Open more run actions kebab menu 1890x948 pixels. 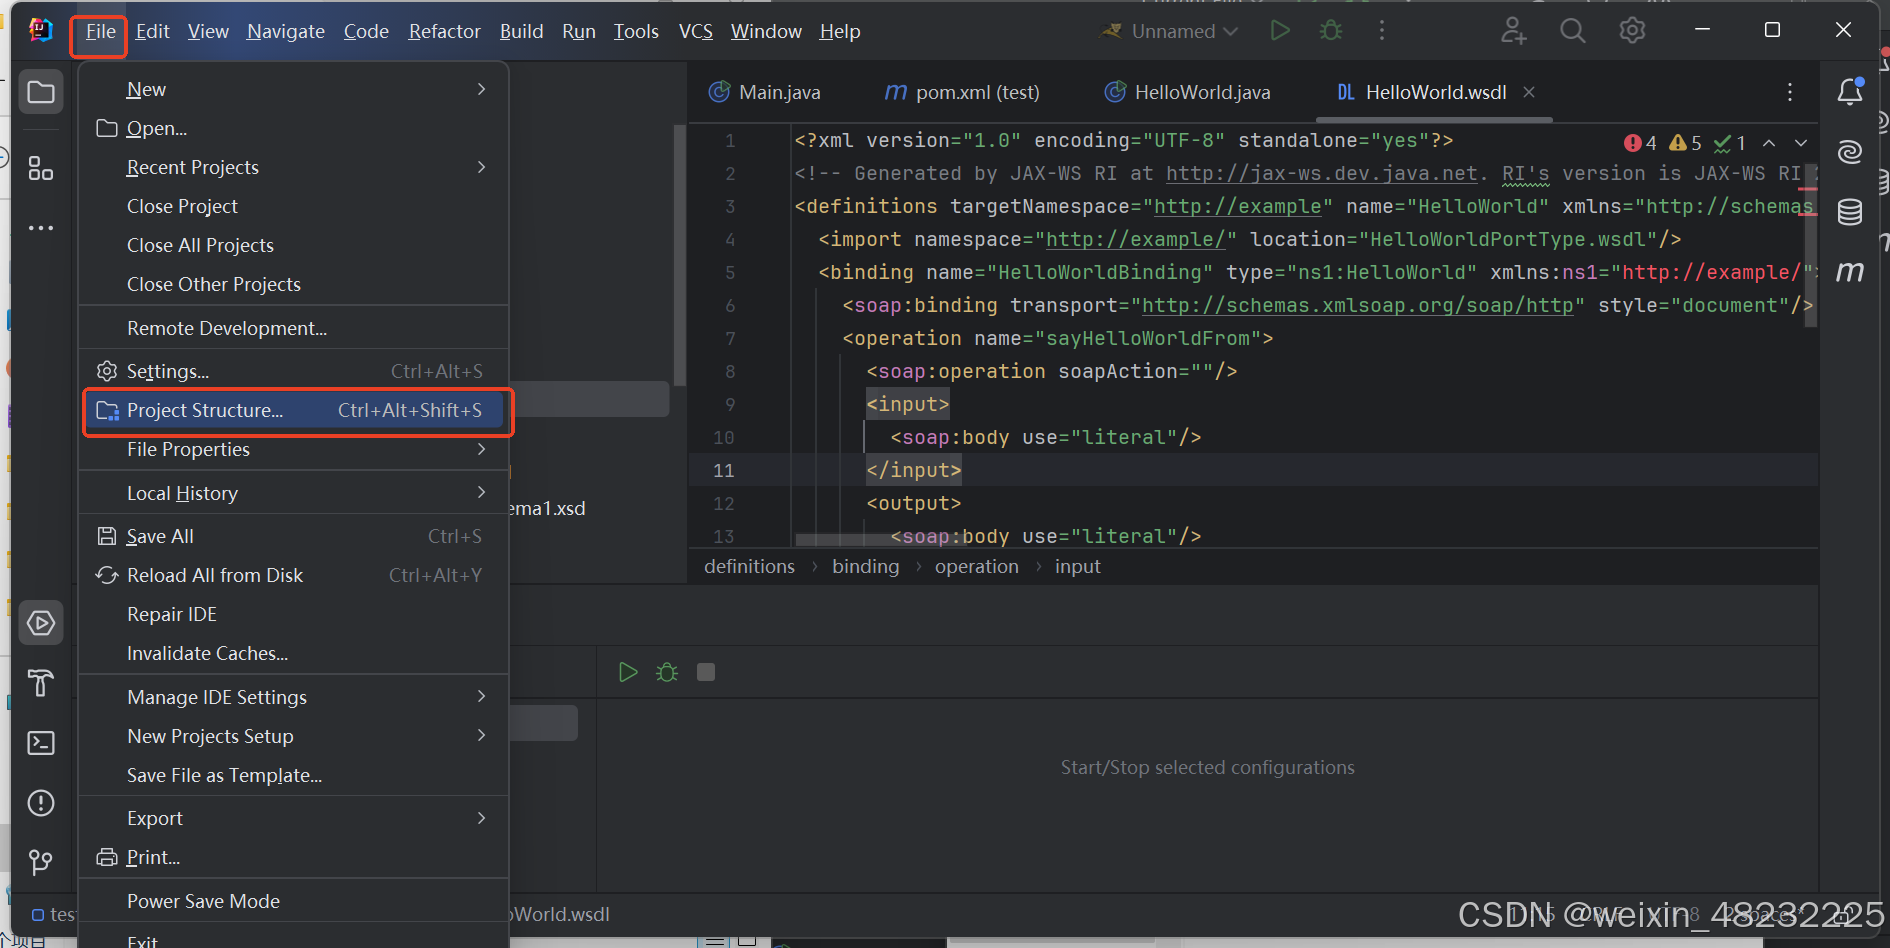(x=1382, y=31)
